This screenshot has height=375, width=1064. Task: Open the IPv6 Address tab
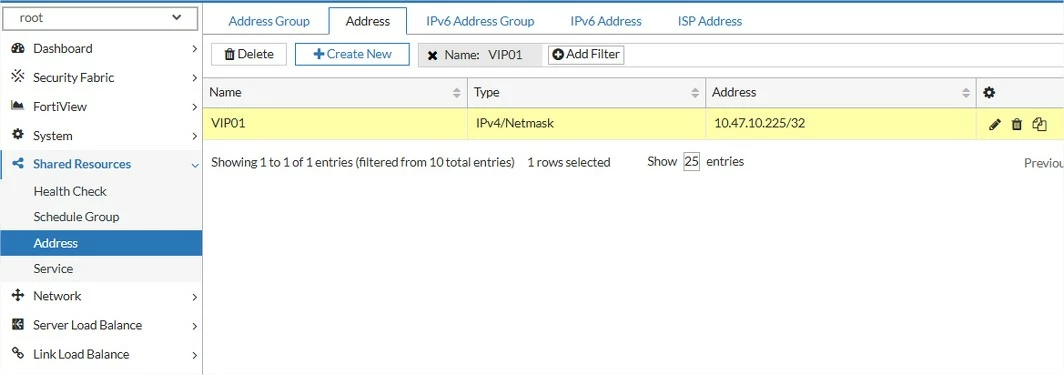tap(605, 21)
